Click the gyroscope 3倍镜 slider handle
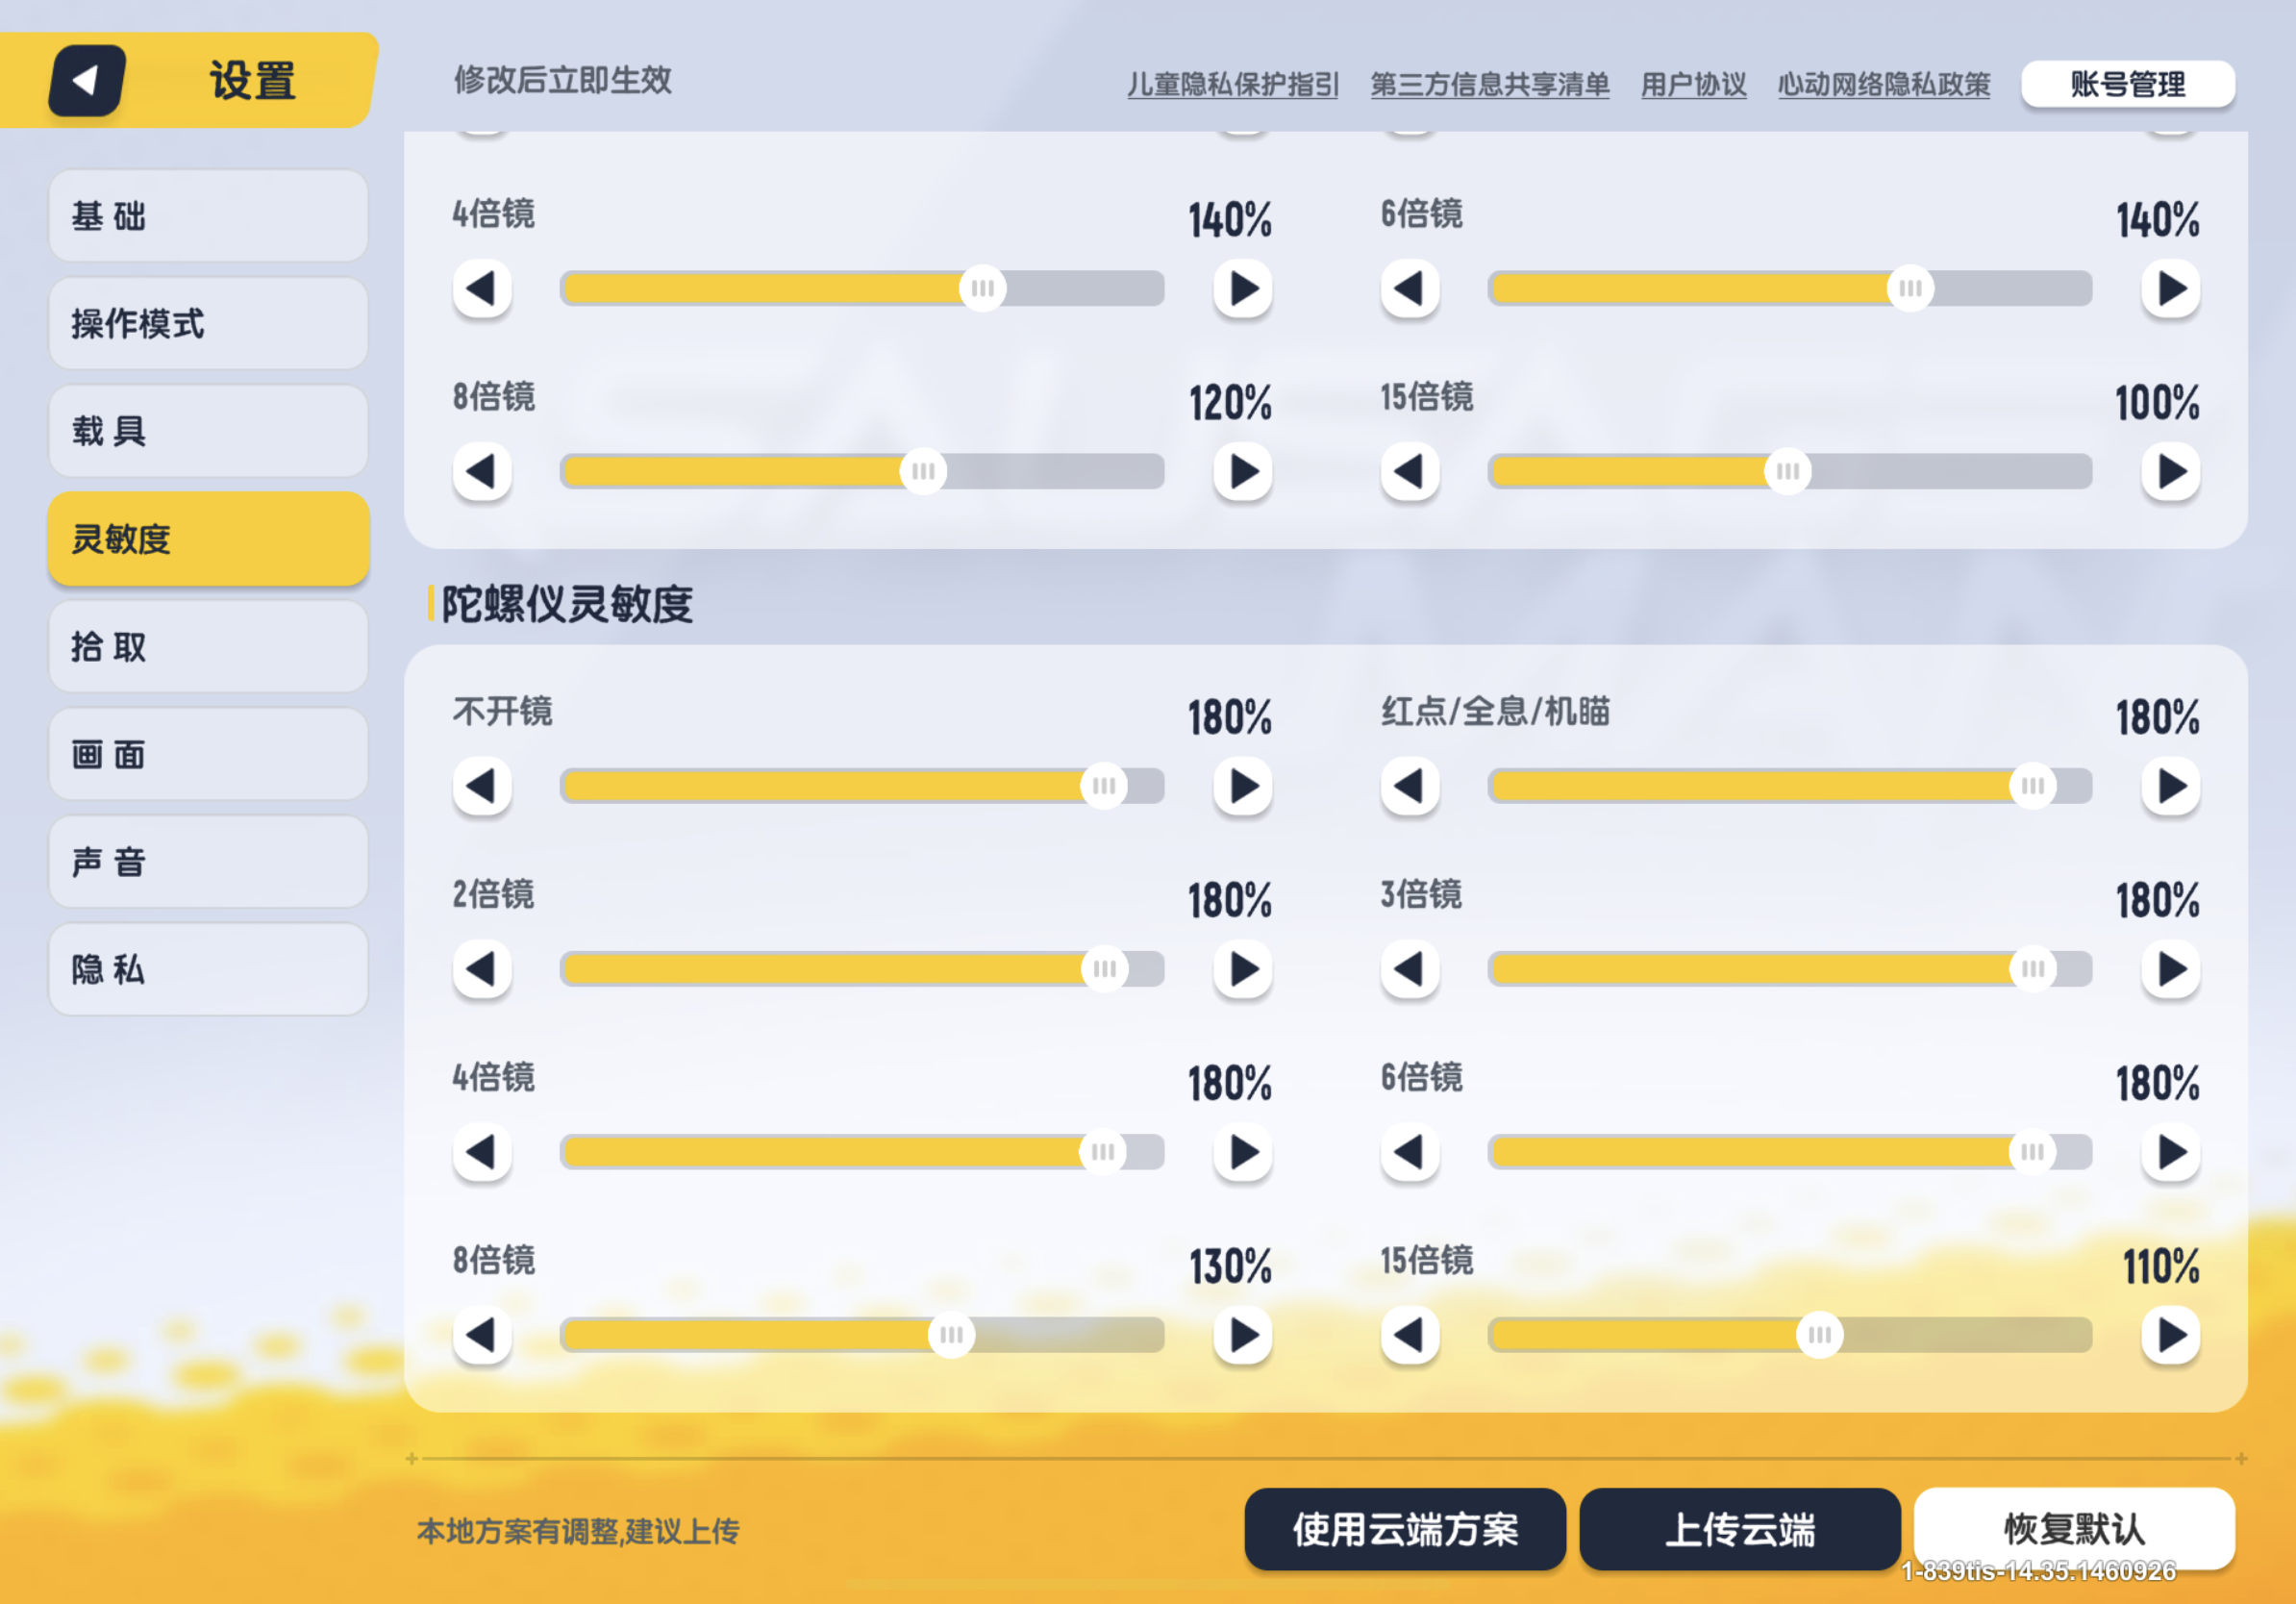The width and height of the screenshot is (2296, 1604). (2033, 969)
